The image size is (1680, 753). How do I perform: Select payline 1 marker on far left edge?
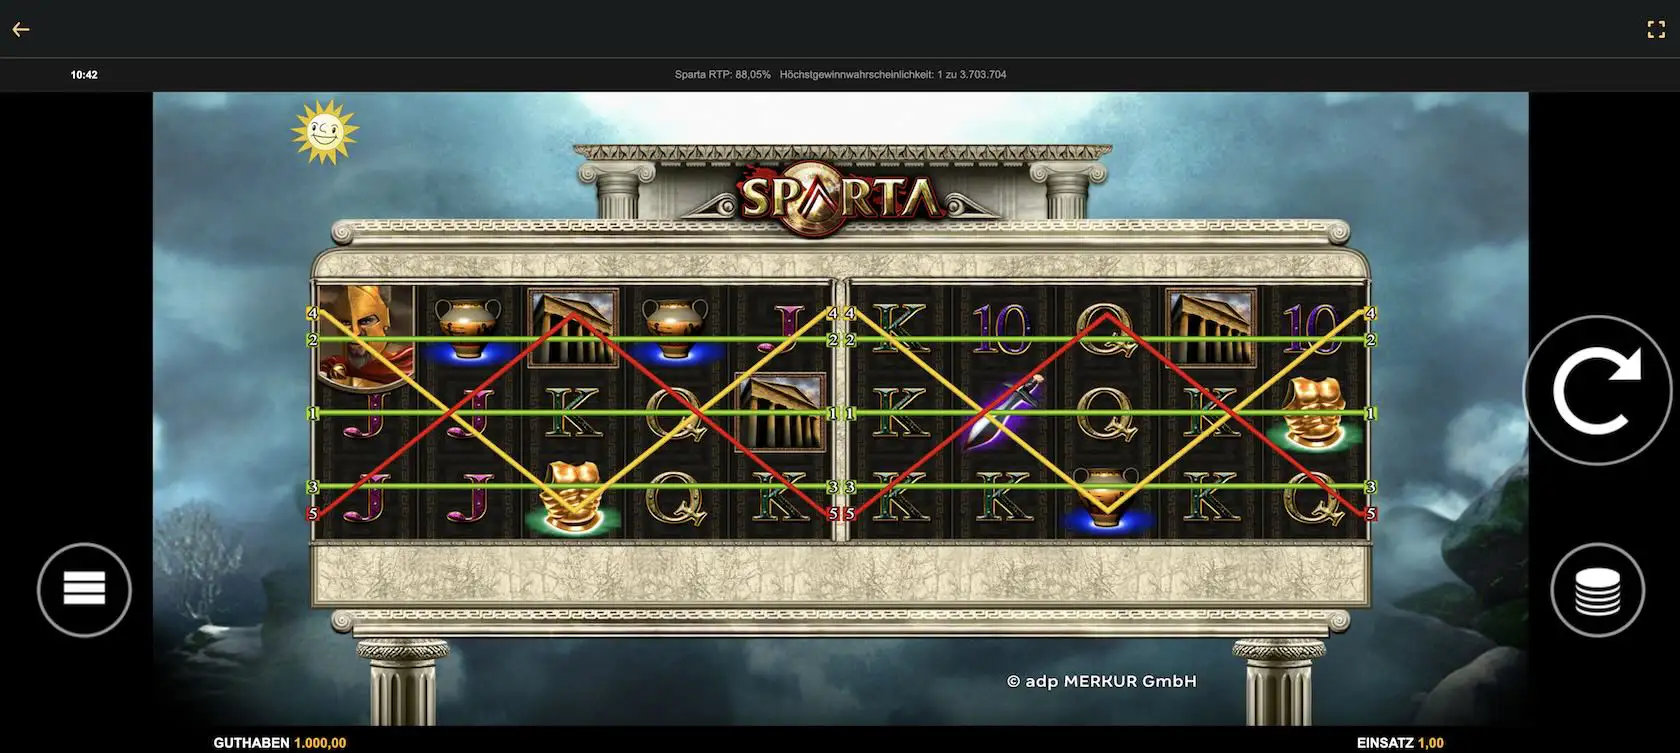tap(313, 413)
